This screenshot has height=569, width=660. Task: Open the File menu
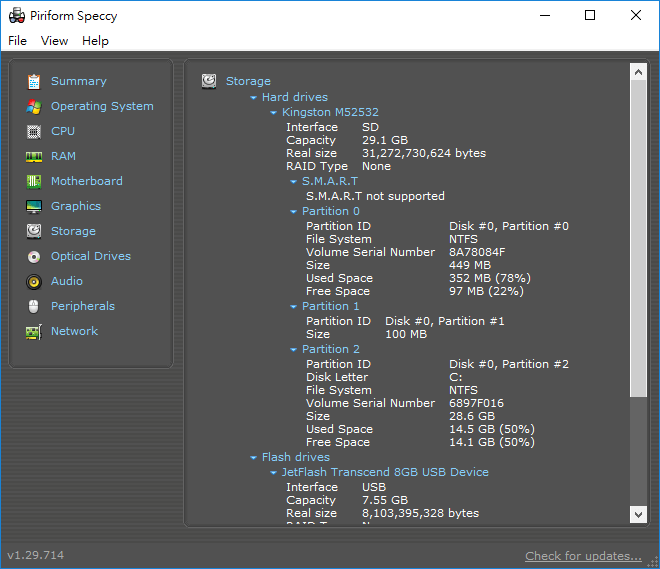(x=18, y=41)
